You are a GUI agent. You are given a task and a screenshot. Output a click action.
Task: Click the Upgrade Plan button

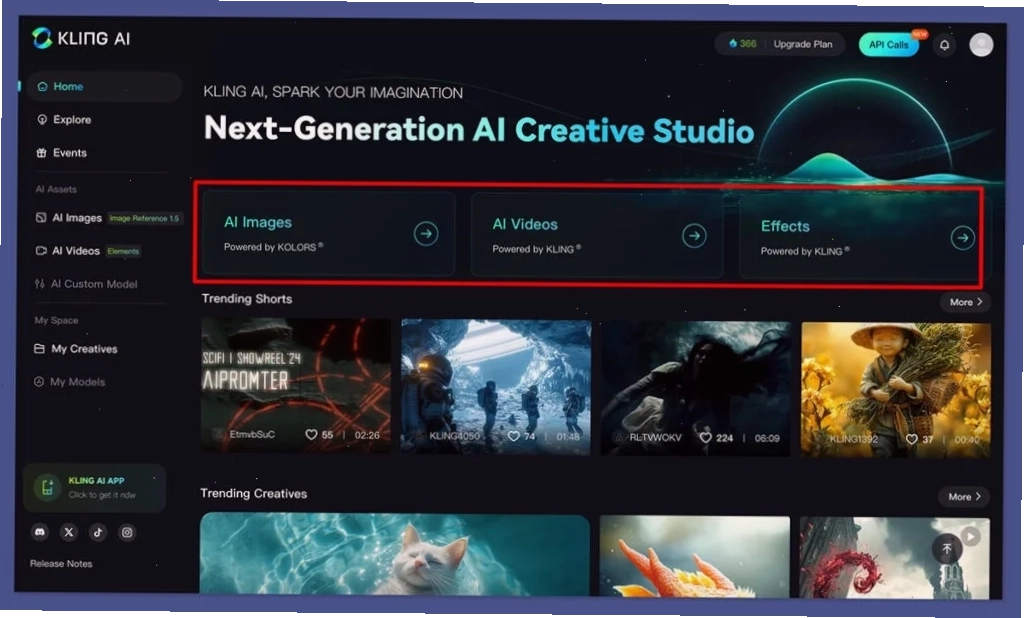coord(803,44)
